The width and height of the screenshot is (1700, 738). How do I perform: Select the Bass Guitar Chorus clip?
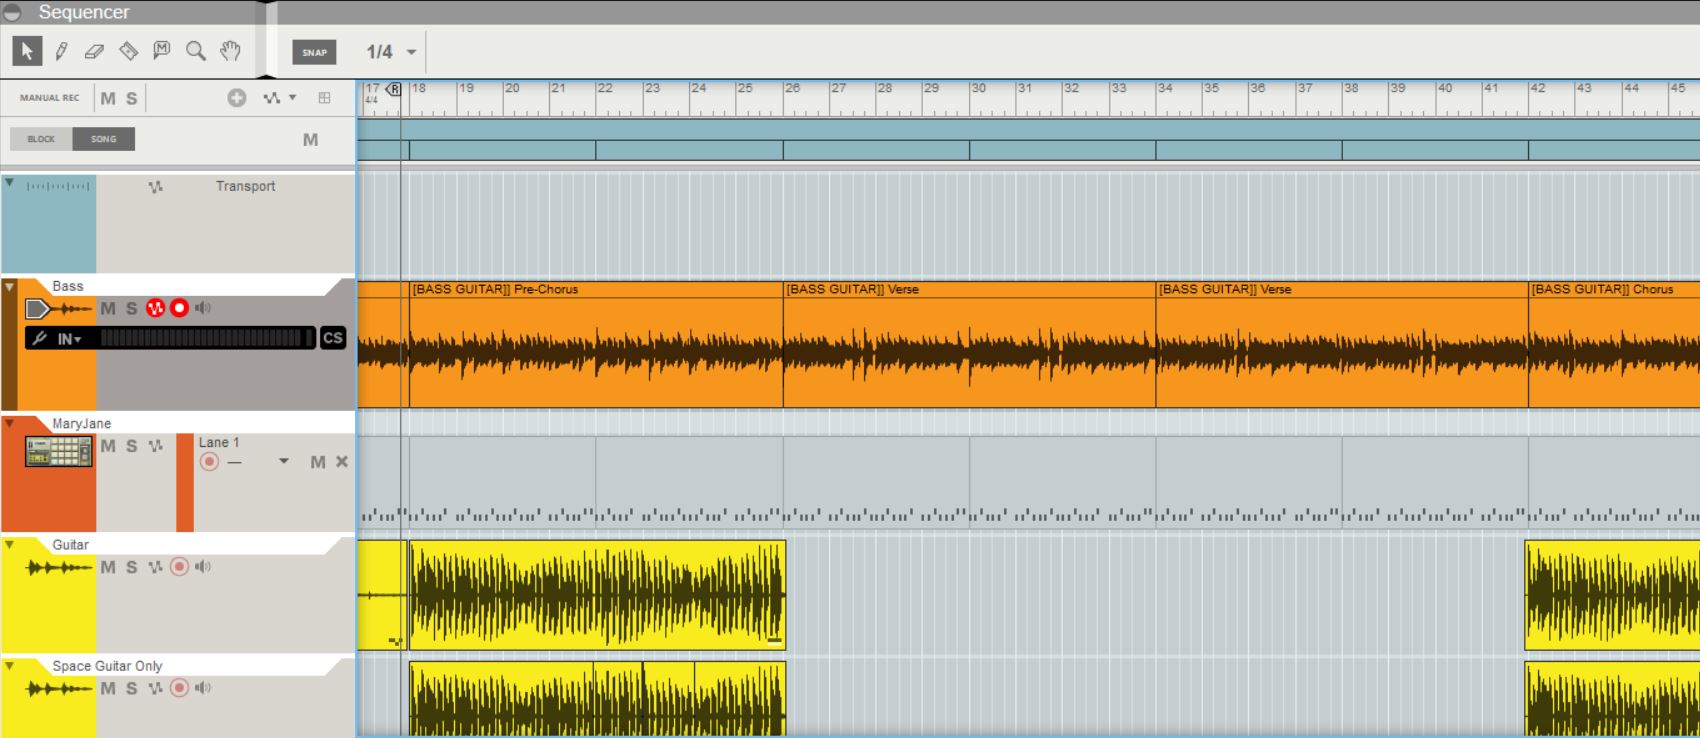tap(1614, 344)
